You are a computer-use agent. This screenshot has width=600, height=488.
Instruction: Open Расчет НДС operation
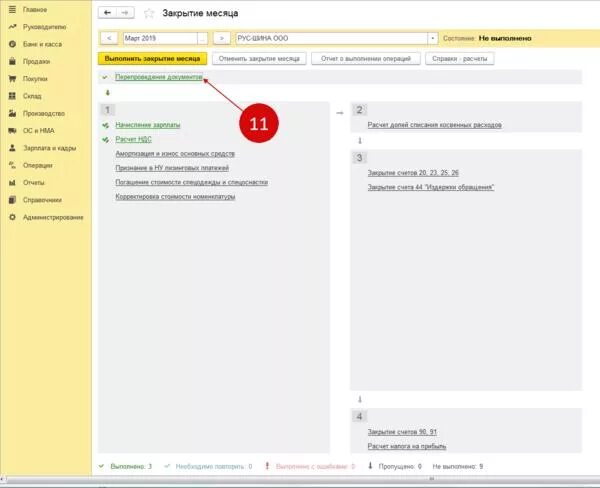[x=134, y=139]
